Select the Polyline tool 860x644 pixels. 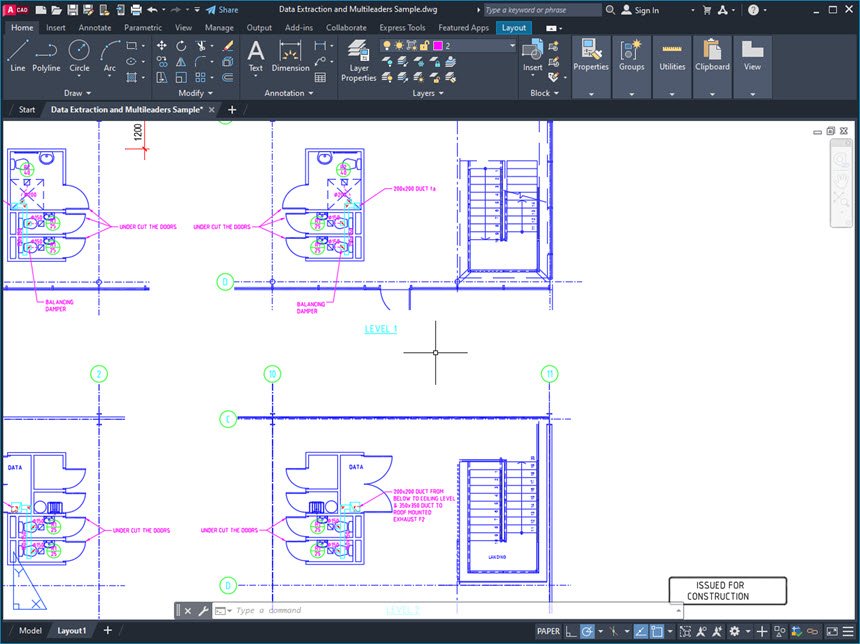pyautogui.click(x=46, y=55)
